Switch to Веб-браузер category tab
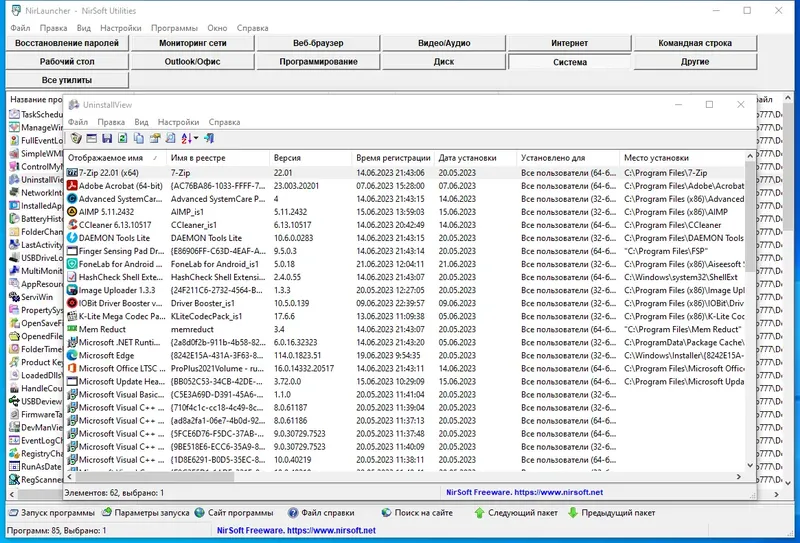This screenshot has height=543, width=800. click(x=318, y=43)
